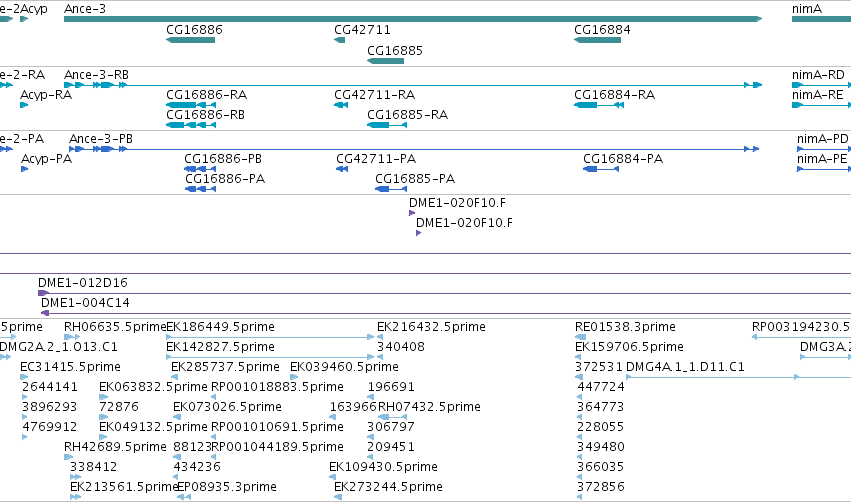Open the CG16886-RA transcript label

click(207, 94)
